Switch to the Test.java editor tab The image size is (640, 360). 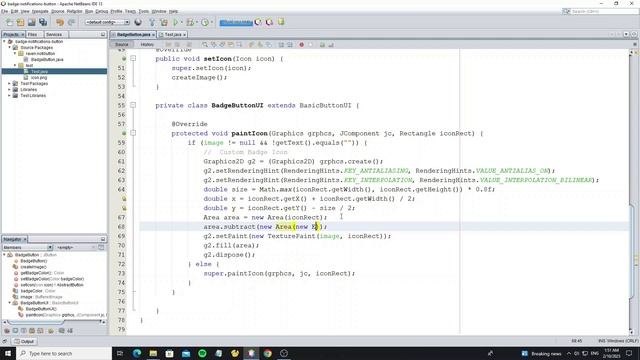point(173,35)
